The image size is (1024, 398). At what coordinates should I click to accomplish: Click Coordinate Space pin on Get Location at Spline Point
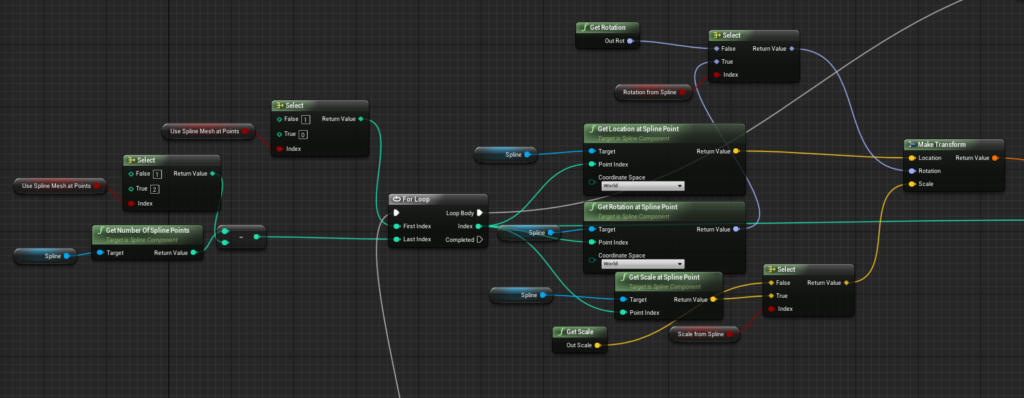pyautogui.click(x=592, y=182)
